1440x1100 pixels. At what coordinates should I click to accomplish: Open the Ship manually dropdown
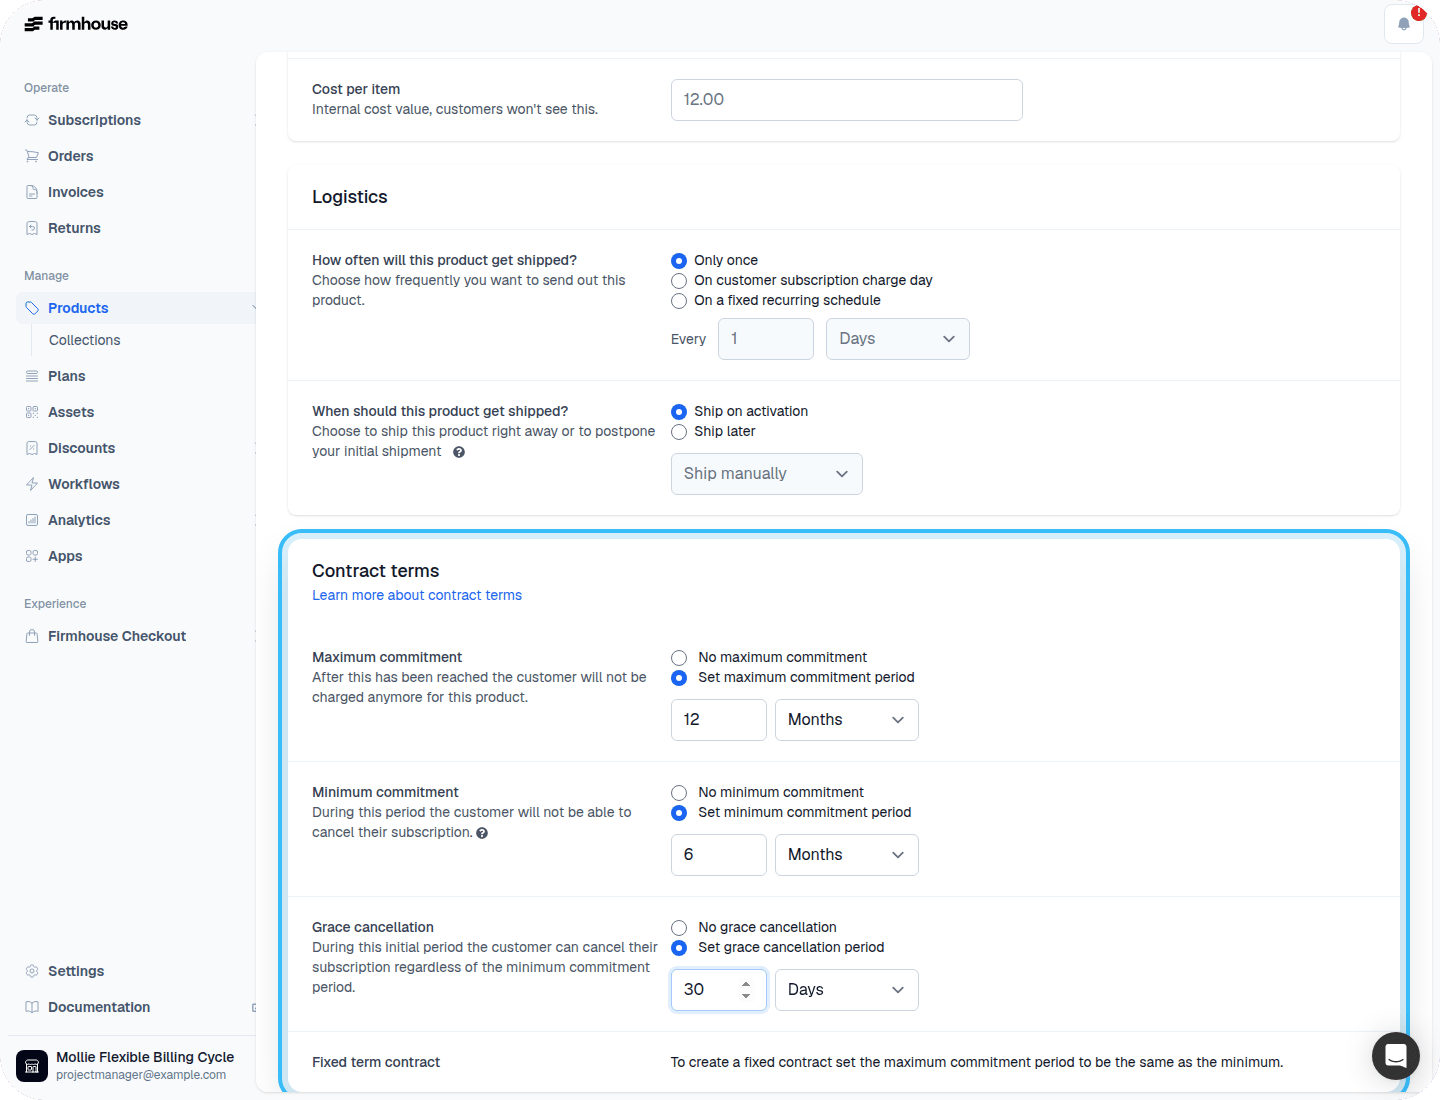(x=767, y=474)
